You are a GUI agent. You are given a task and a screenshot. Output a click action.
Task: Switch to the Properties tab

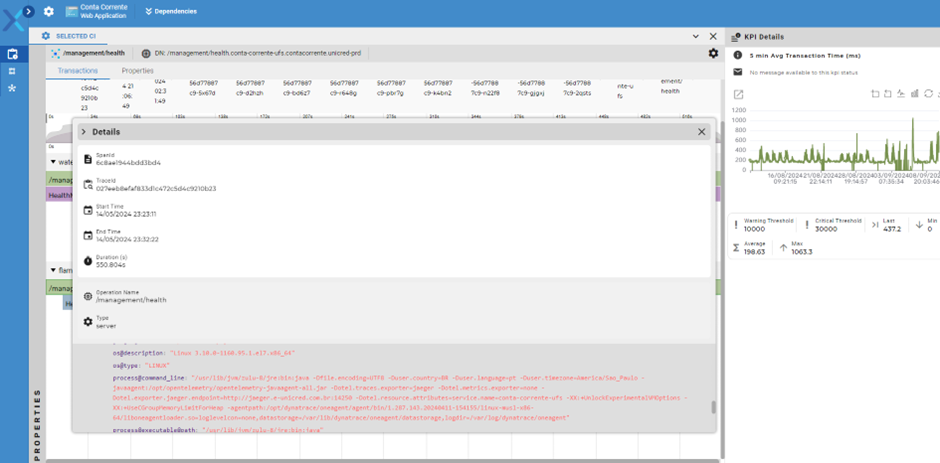pyautogui.click(x=137, y=71)
